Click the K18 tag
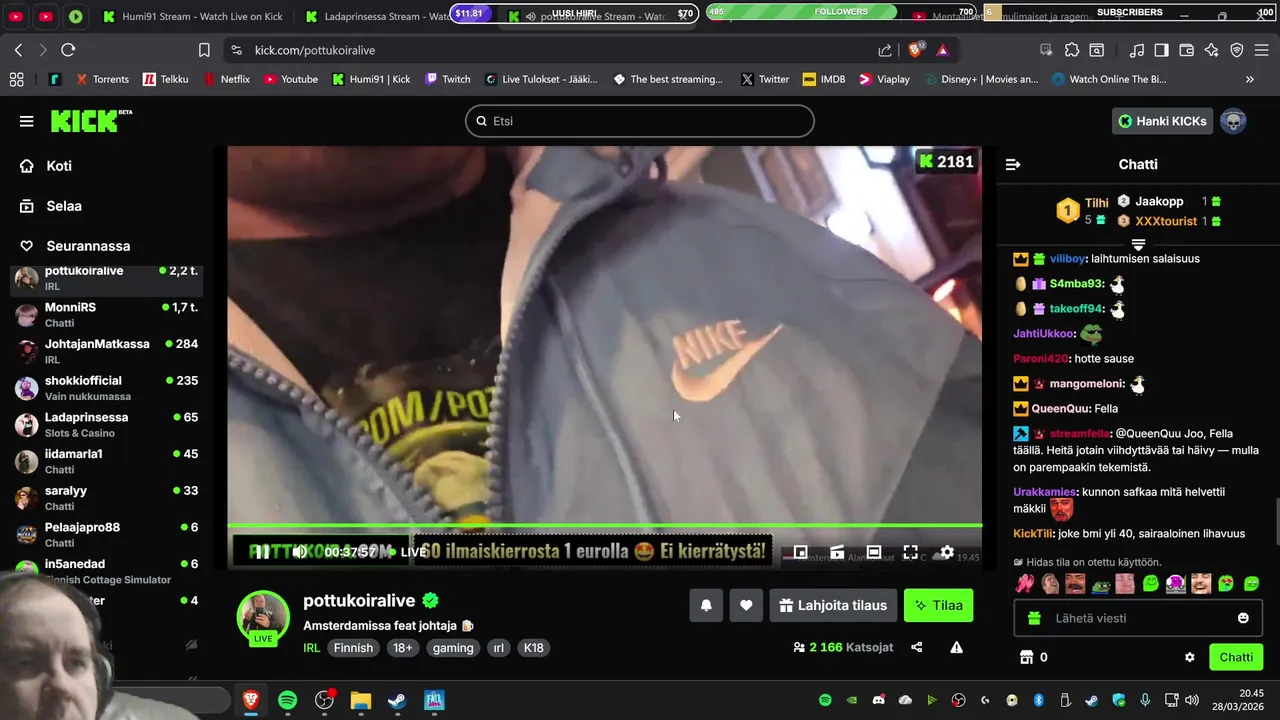 pos(534,648)
